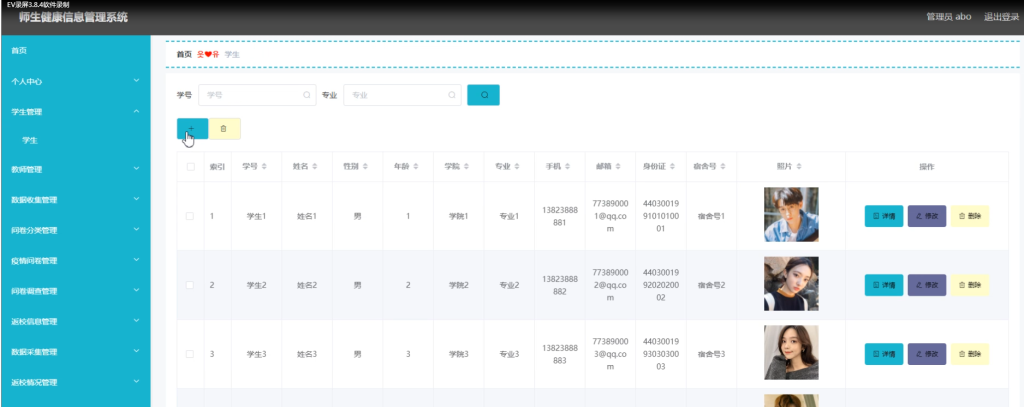Screen dimensions: 1024x407
Task: Click the plus add-student button
Action: (x=192, y=129)
